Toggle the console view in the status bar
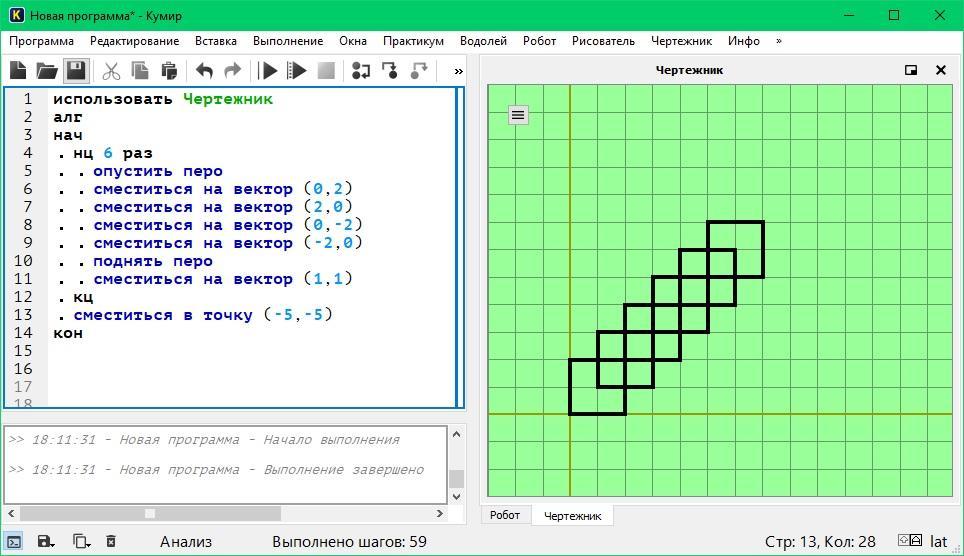The image size is (964, 556). coord(13,542)
